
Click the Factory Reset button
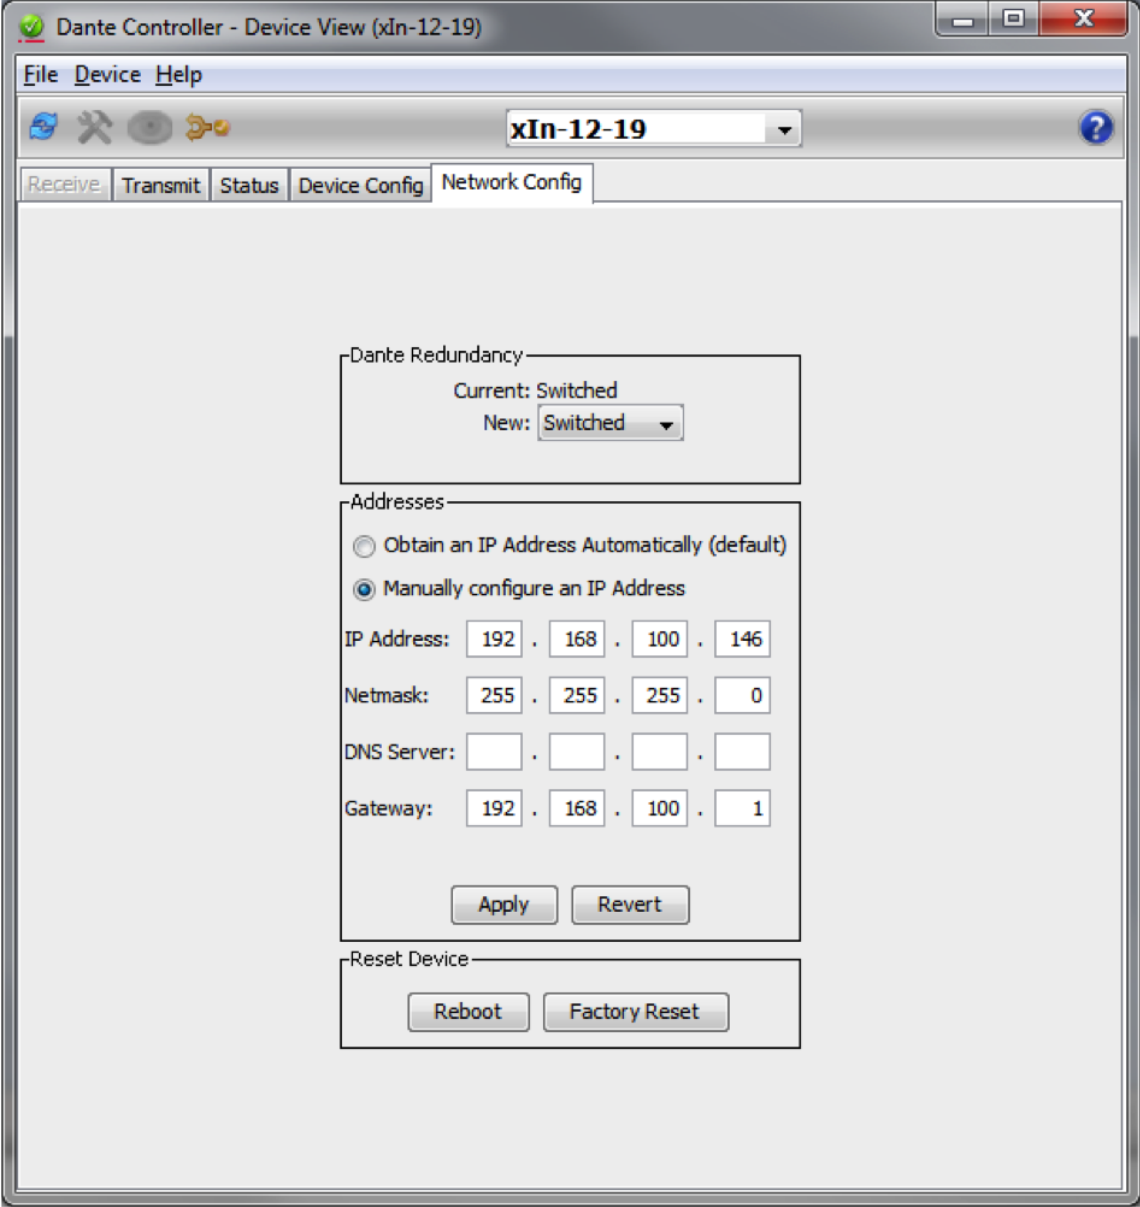click(634, 1012)
